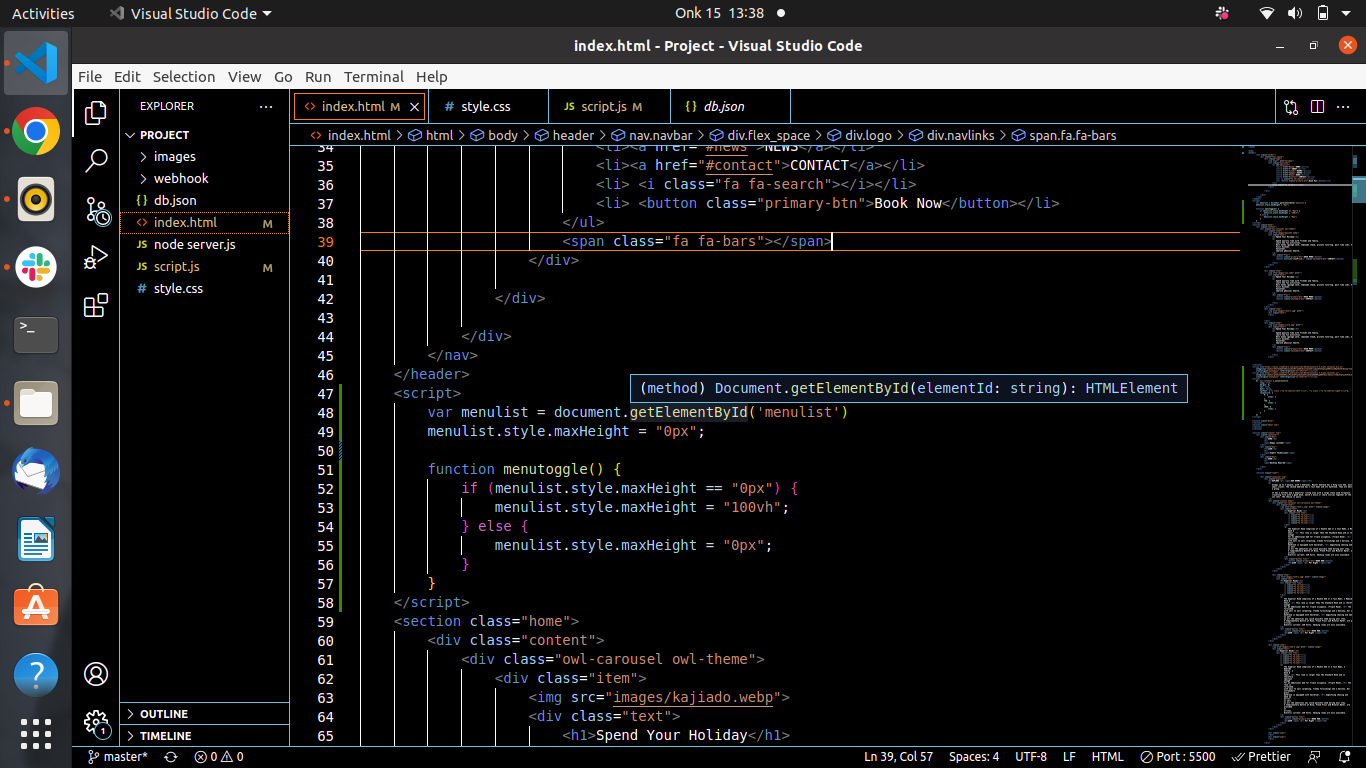Open the Explorer view in the activity bar

(96, 112)
